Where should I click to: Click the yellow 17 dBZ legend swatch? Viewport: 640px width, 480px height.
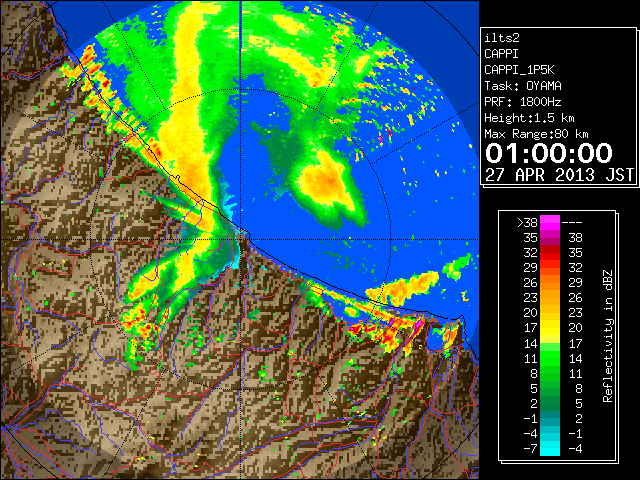pyautogui.click(x=550, y=328)
